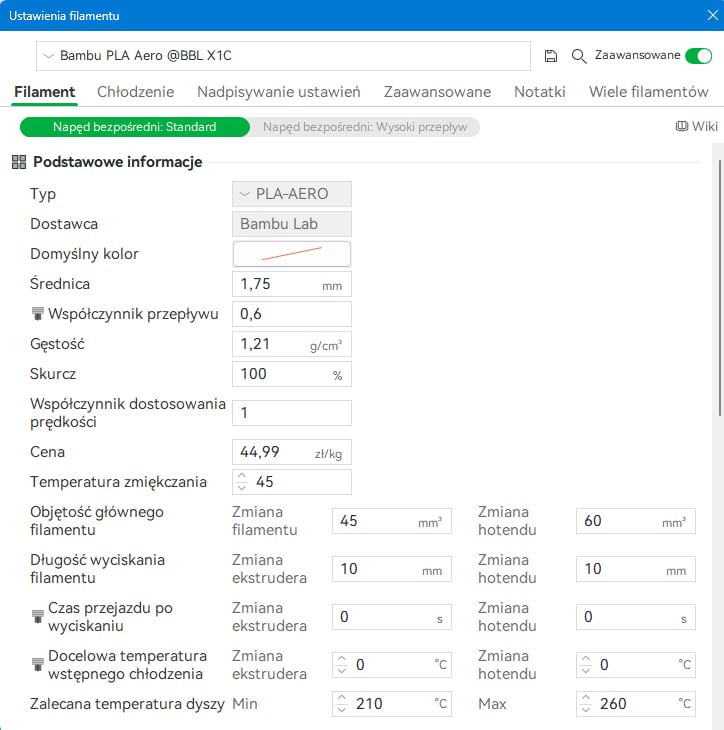This screenshot has height=730, width=724.
Task: Go to the Wiele filamentów tab
Action: click(x=649, y=92)
